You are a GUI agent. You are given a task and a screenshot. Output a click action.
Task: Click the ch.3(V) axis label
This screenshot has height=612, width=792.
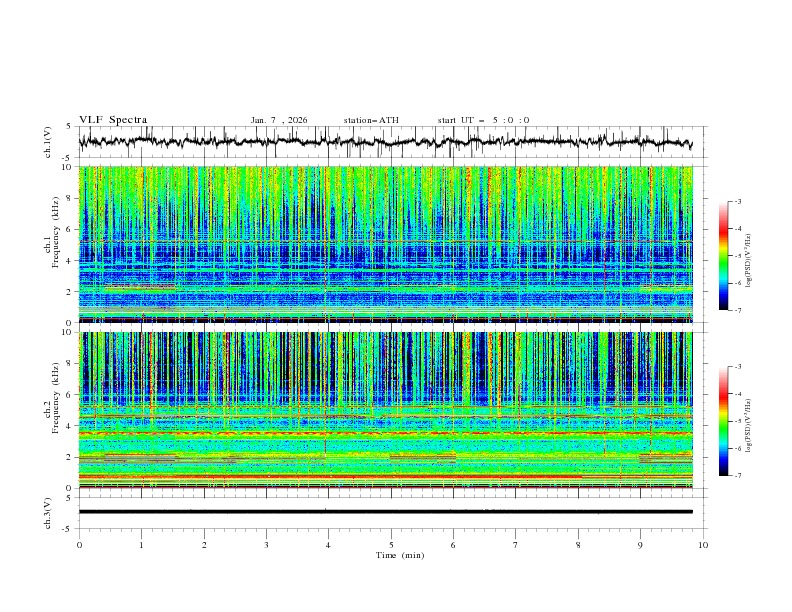pyautogui.click(x=49, y=511)
